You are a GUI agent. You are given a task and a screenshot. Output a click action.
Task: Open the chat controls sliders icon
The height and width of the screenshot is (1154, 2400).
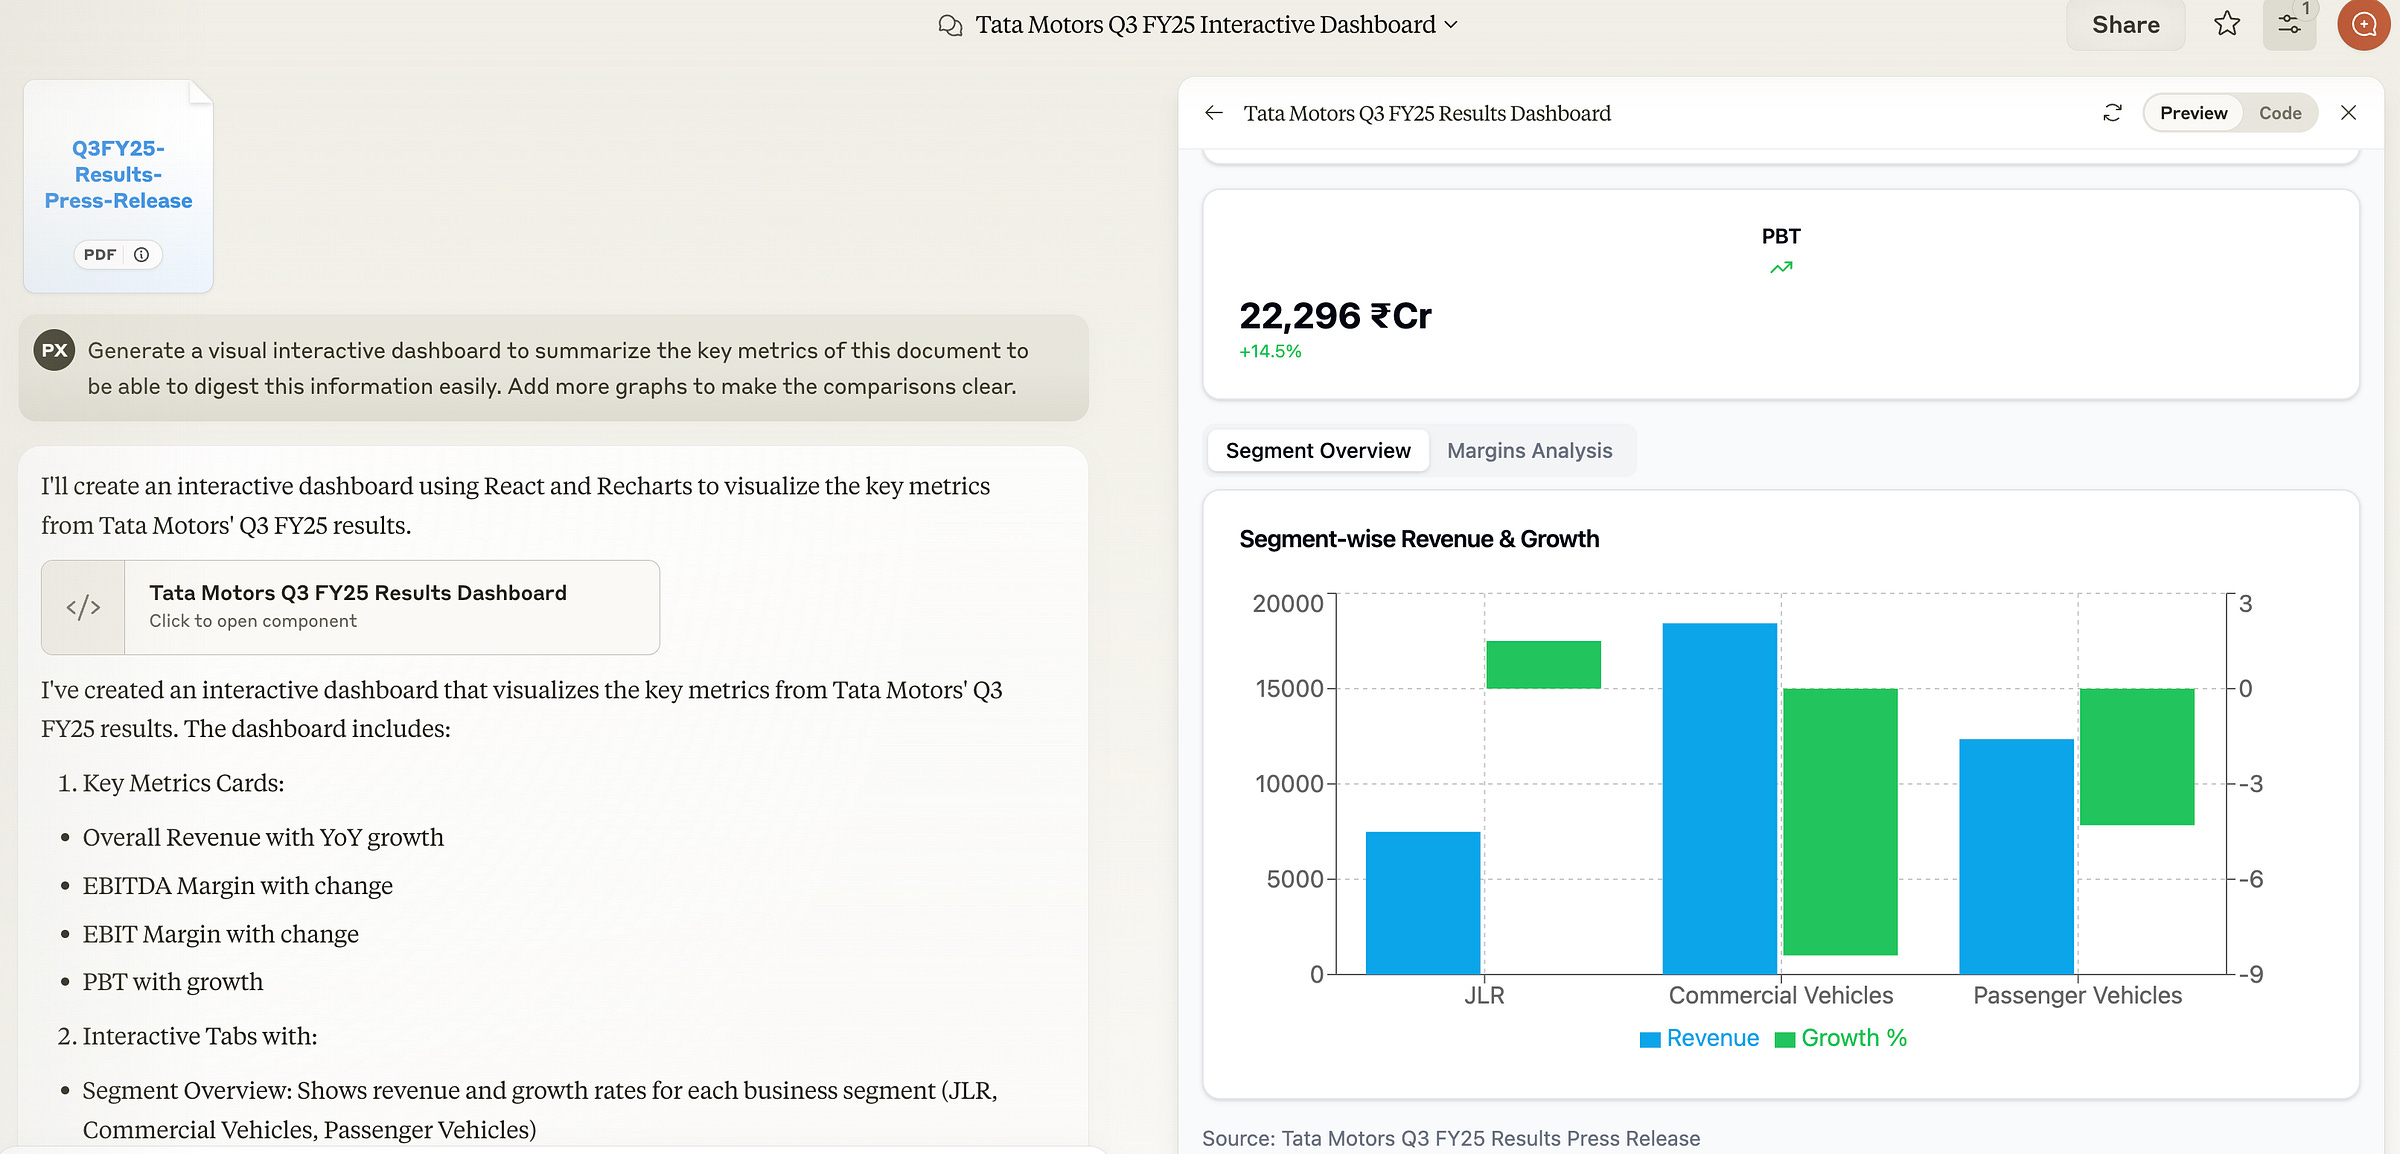[2289, 24]
